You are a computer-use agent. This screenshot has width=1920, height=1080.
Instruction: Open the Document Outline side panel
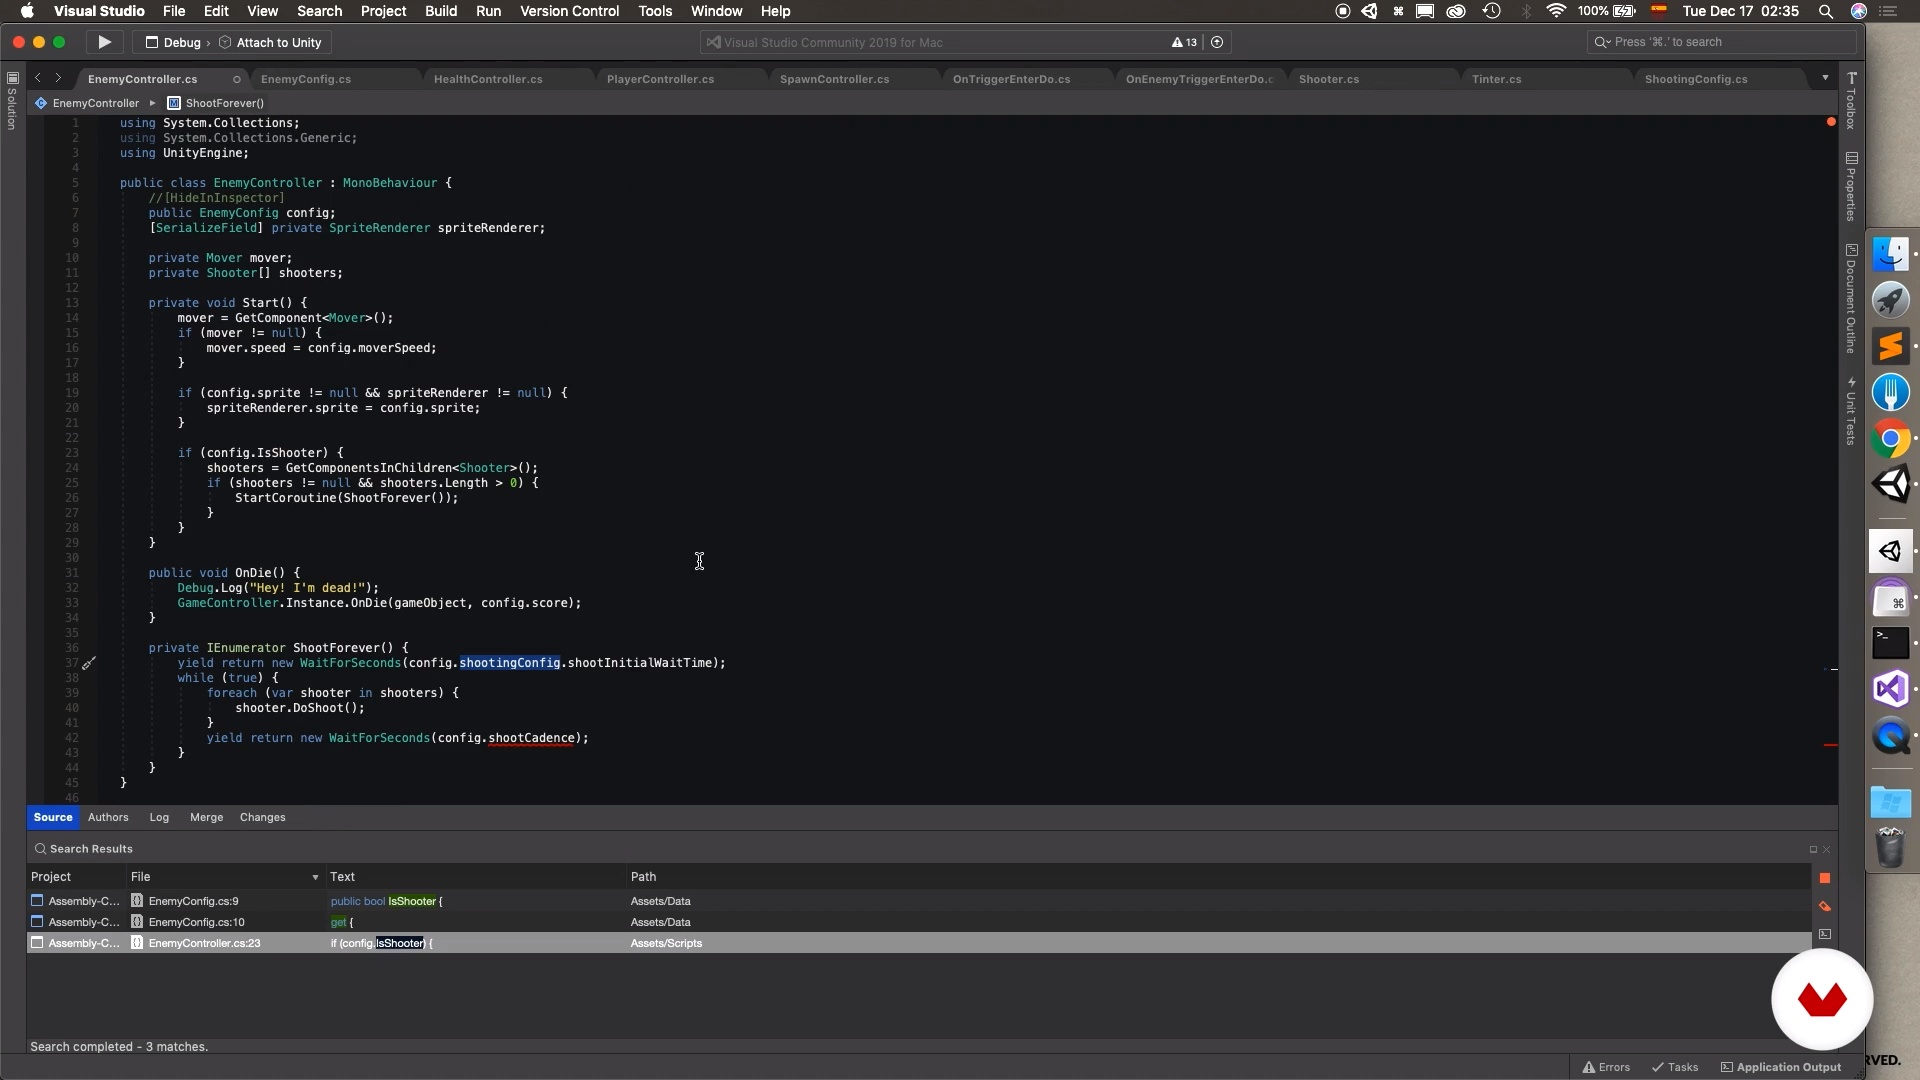tap(1851, 299)
